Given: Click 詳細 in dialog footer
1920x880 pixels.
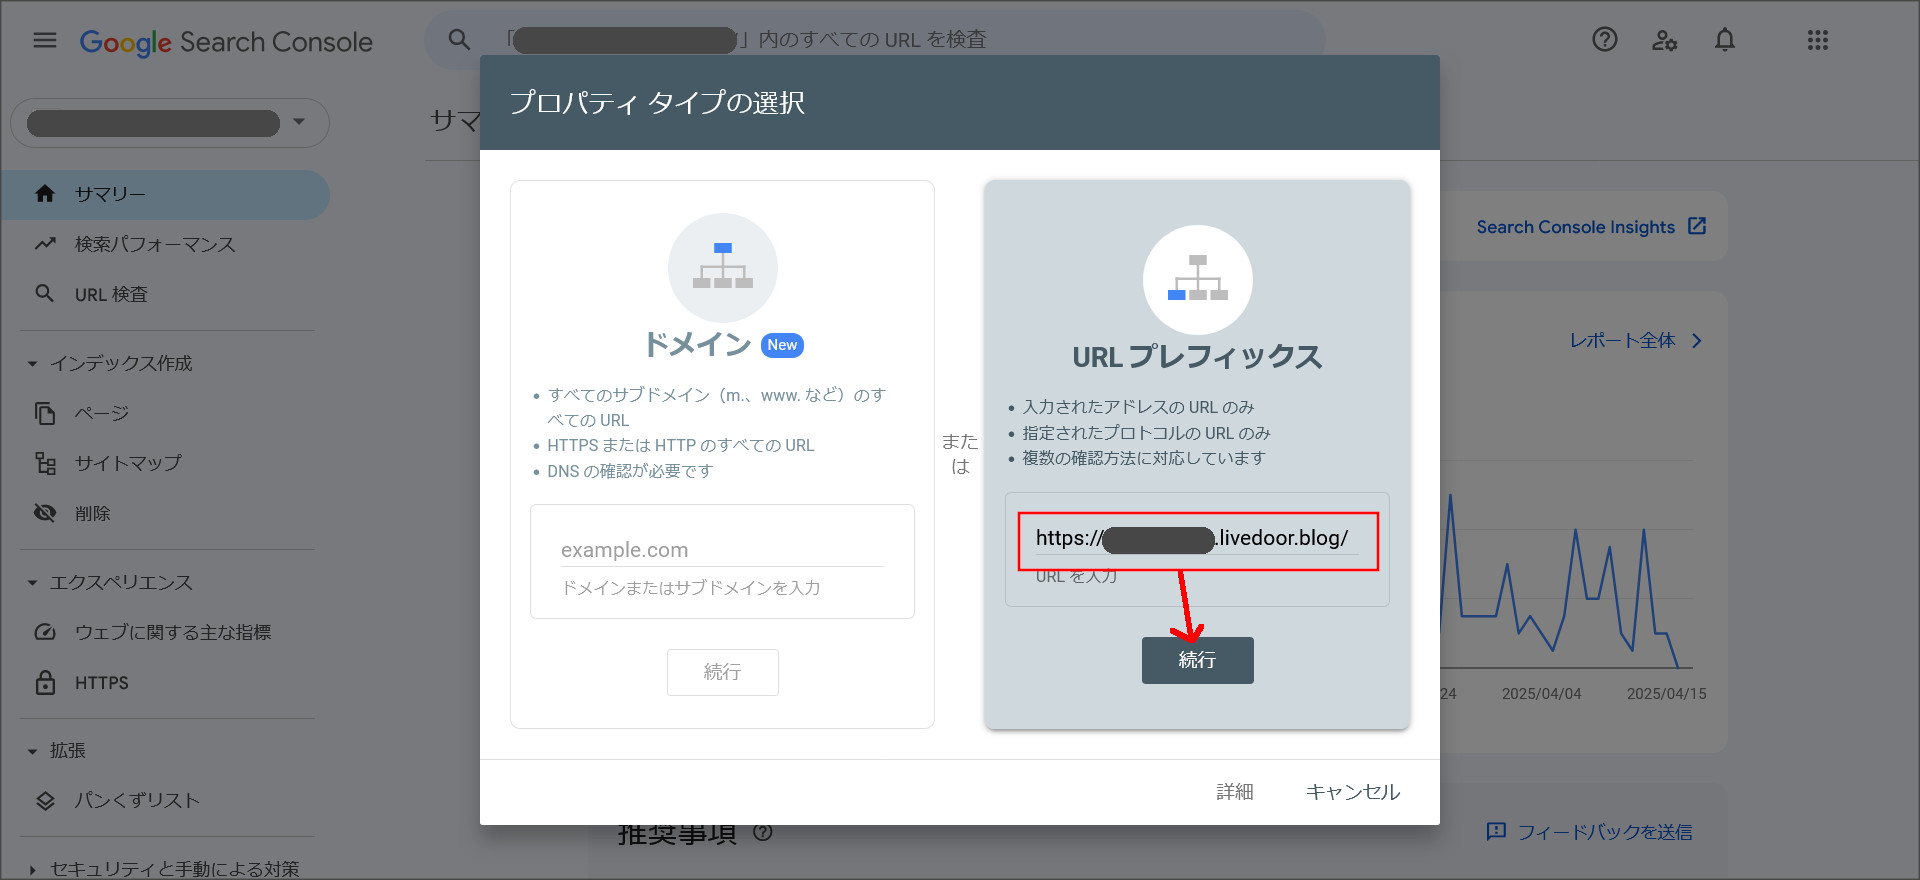Looking at the screenshot, I should 1235,792.
